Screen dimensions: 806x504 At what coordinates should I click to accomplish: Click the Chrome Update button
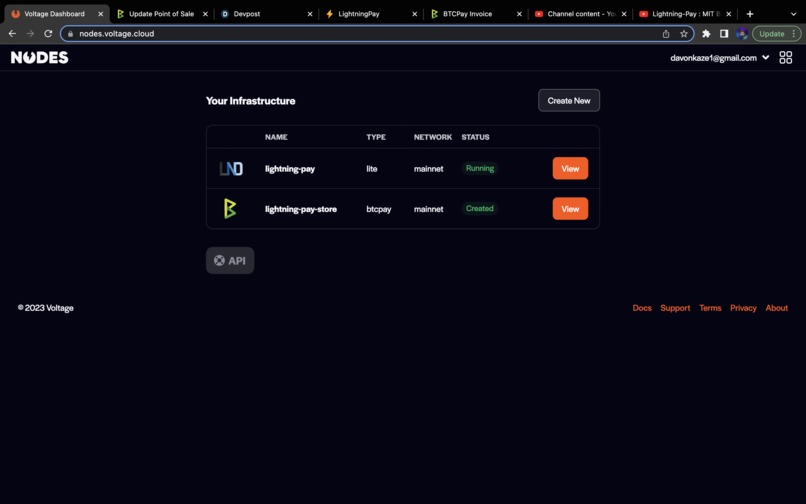pos(771,33)
